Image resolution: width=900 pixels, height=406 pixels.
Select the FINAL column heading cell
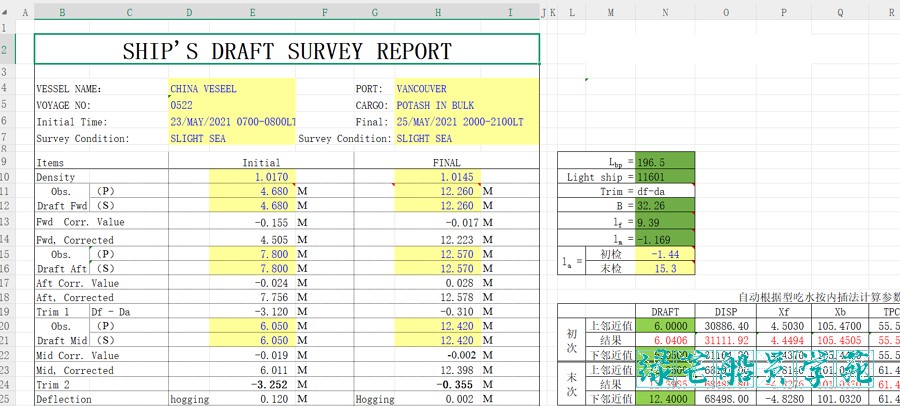(447, 163)
